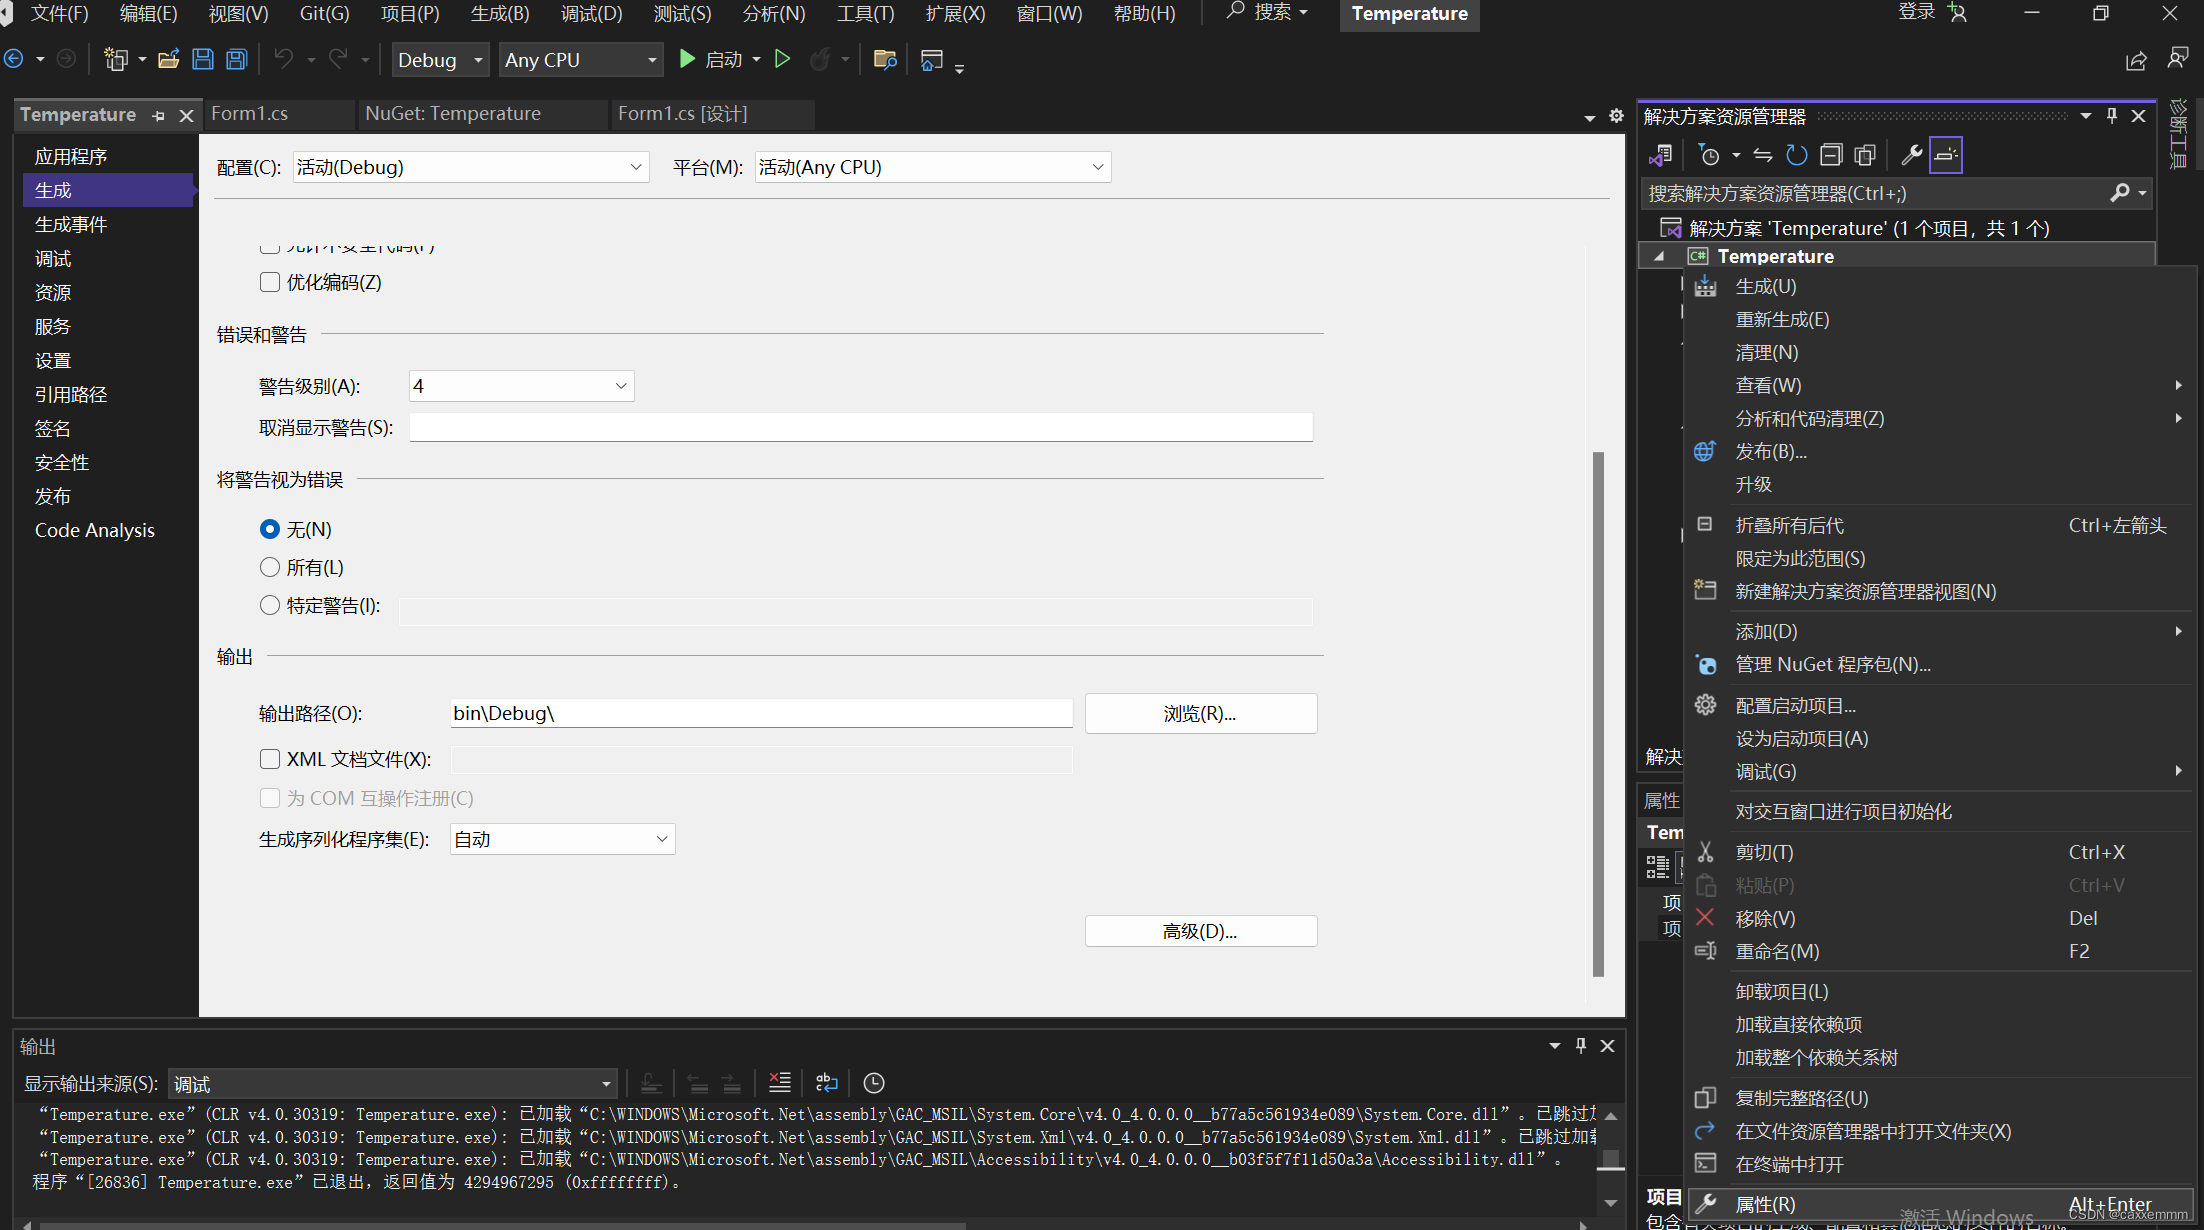Viewport: 2204px width, 1230px height.
Task: Select the 无(N) radio button
Action: [270, 529]
